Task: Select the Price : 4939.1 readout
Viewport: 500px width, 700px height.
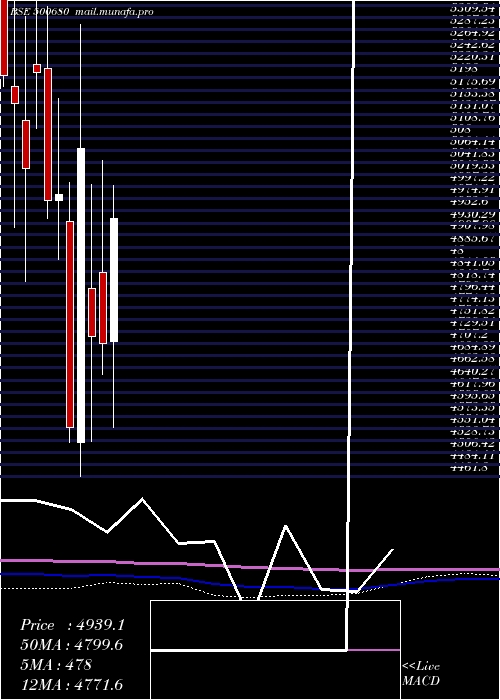Action: pyautogui.click(x=72, y=625)
